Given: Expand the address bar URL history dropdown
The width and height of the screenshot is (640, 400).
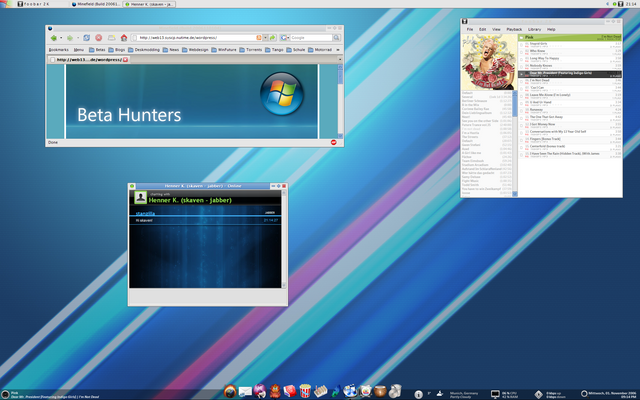Looking at the screenshot, I should tap(265, 38).
